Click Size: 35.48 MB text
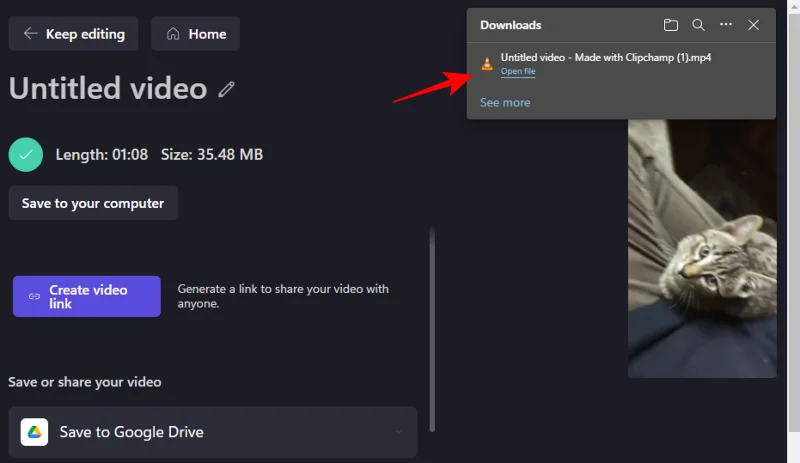The image size is (800, 463). click(x=212, y=155)
